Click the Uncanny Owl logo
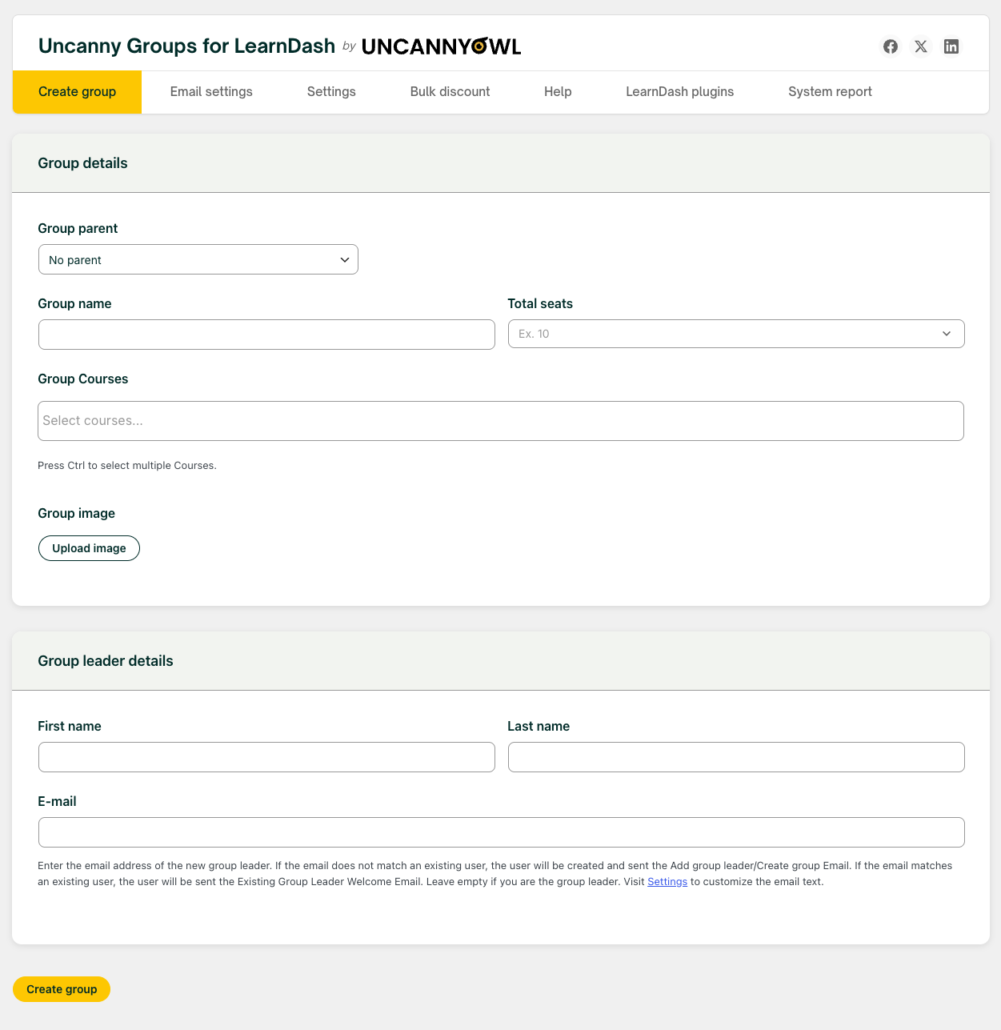1001x1030 pixels. [441, 47]
